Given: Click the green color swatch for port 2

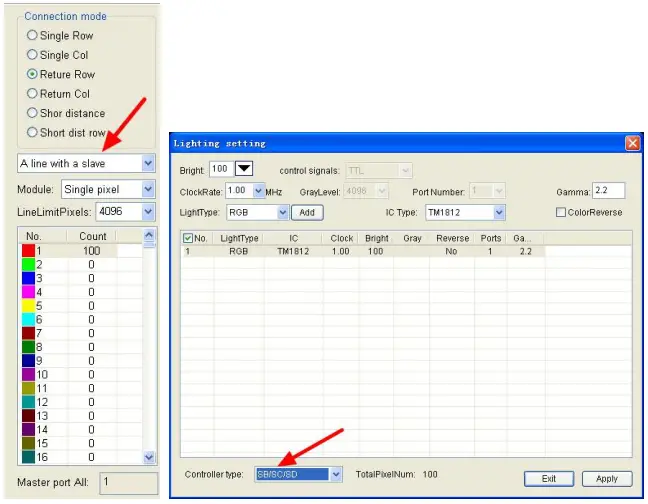Looking at the screenshot, I should [x=28, y=264].
